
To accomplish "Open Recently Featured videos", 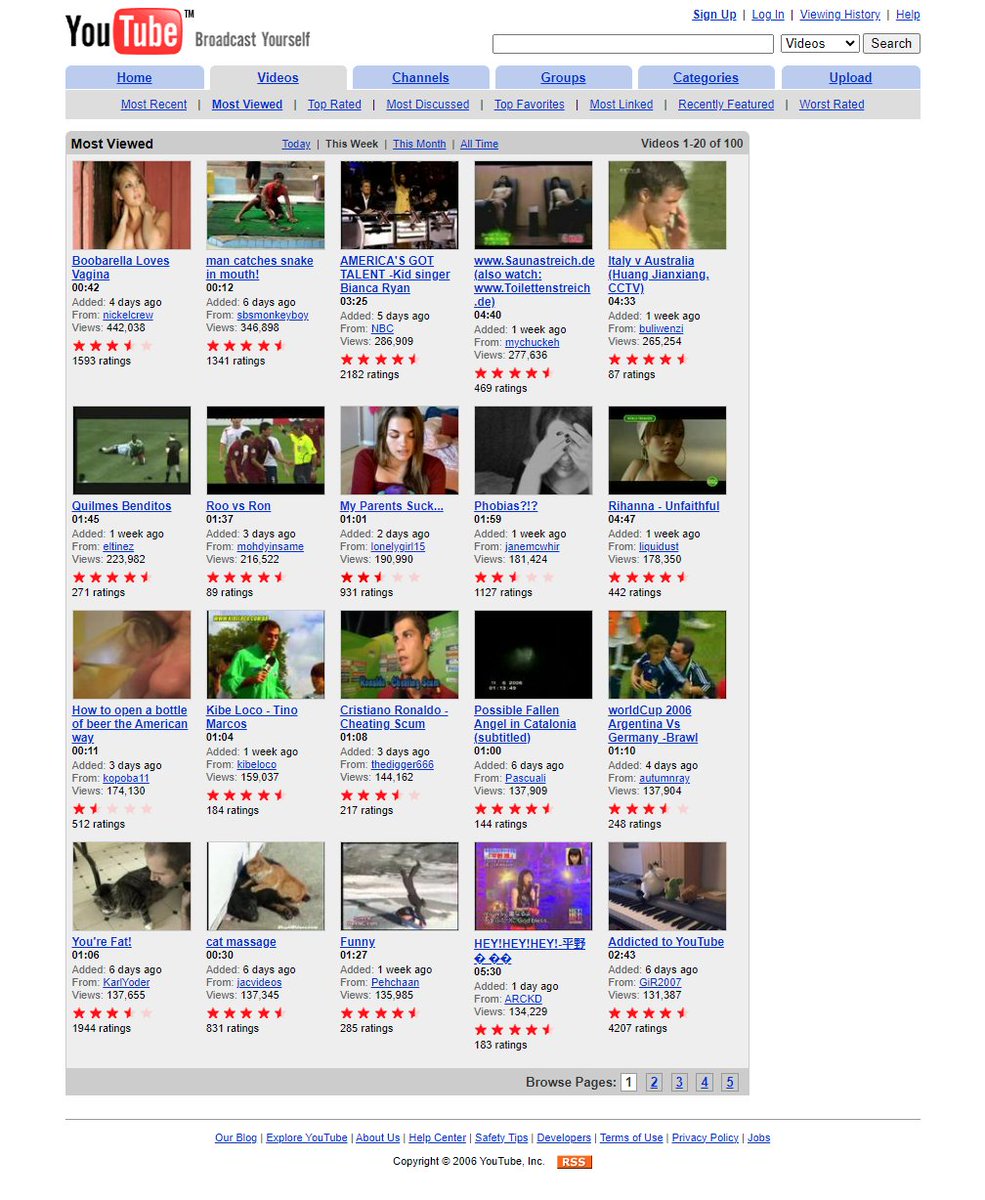I will click(725, 104).
